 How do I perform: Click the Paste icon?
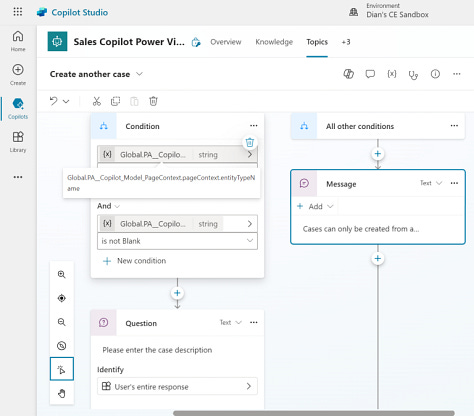[x=134, y=101]
